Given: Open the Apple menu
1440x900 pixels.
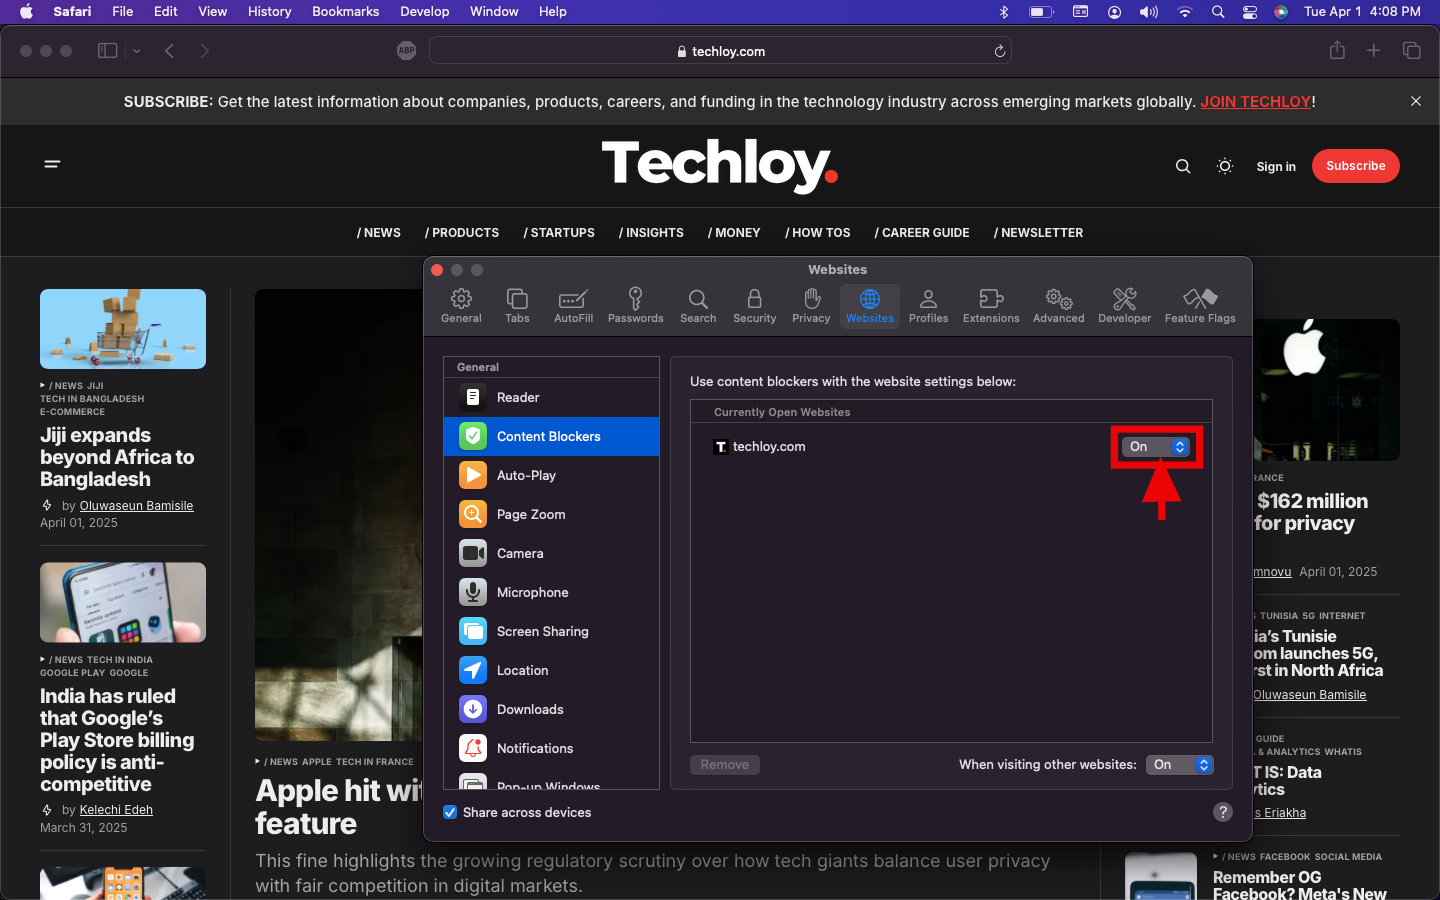Looking at the screenshot, I should point(27,12).
